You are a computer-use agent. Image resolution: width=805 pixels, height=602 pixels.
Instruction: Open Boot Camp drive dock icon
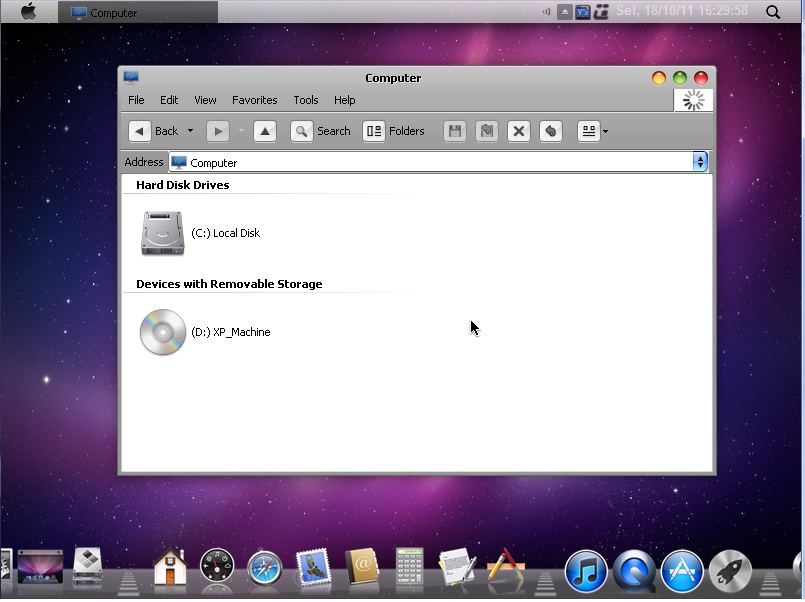coord(87,567)
